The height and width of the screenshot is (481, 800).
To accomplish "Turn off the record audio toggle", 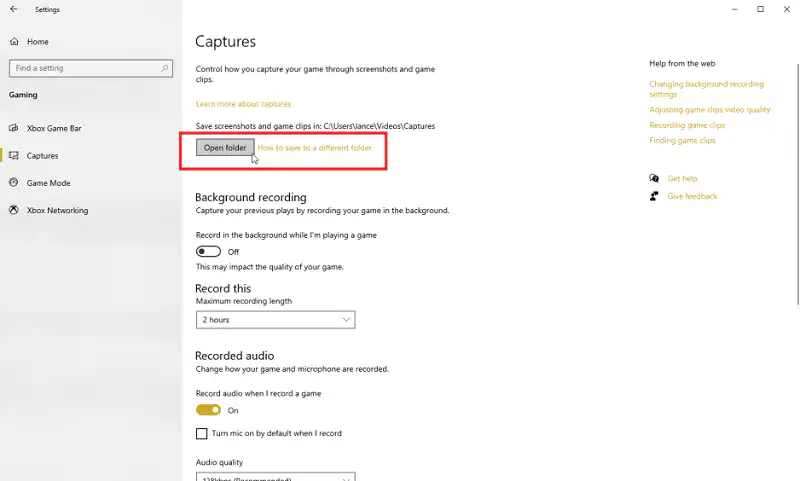I will point(208,410).
